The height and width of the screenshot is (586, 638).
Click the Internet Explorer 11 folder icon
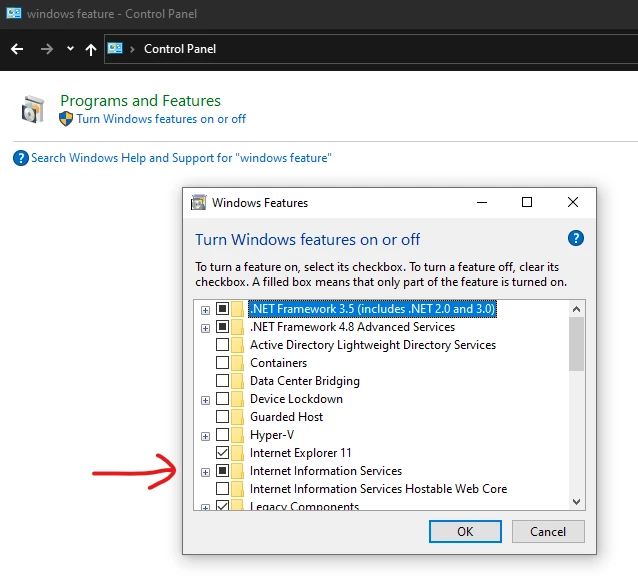pyautogui.click(x=238, y=453)
